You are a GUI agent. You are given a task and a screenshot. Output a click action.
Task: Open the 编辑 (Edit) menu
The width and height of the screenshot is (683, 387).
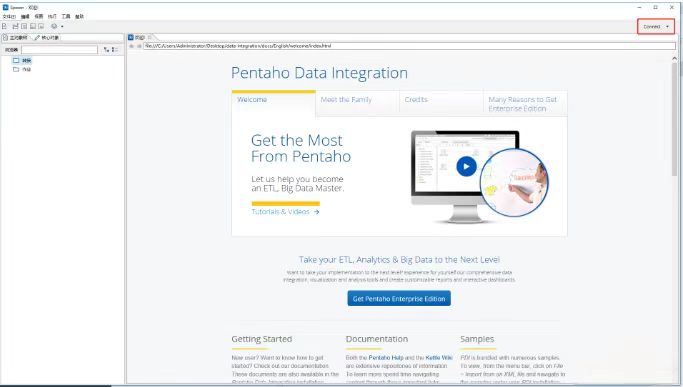(x=25, y=16)
